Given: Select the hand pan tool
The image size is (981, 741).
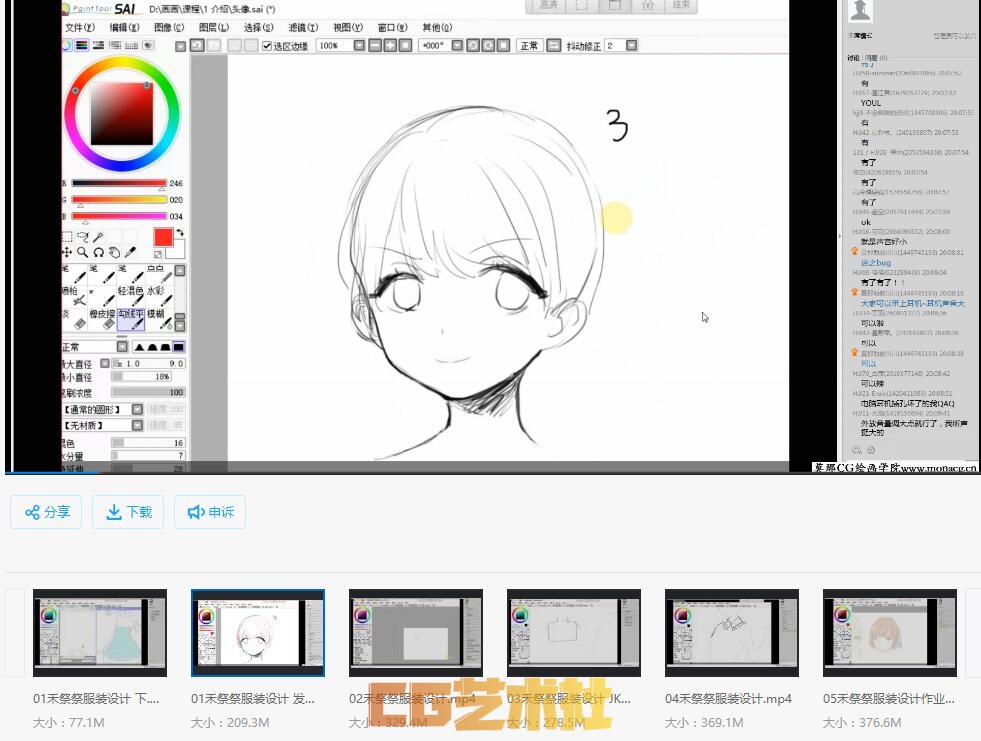Looking at the screenshot, I should (114, 252).
